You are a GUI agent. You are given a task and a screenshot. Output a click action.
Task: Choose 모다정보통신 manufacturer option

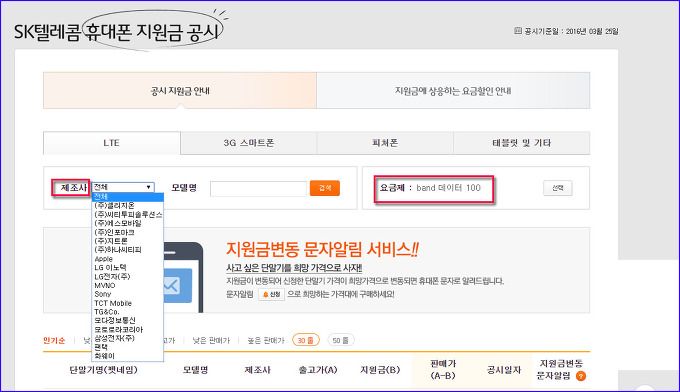coord(128,320)
